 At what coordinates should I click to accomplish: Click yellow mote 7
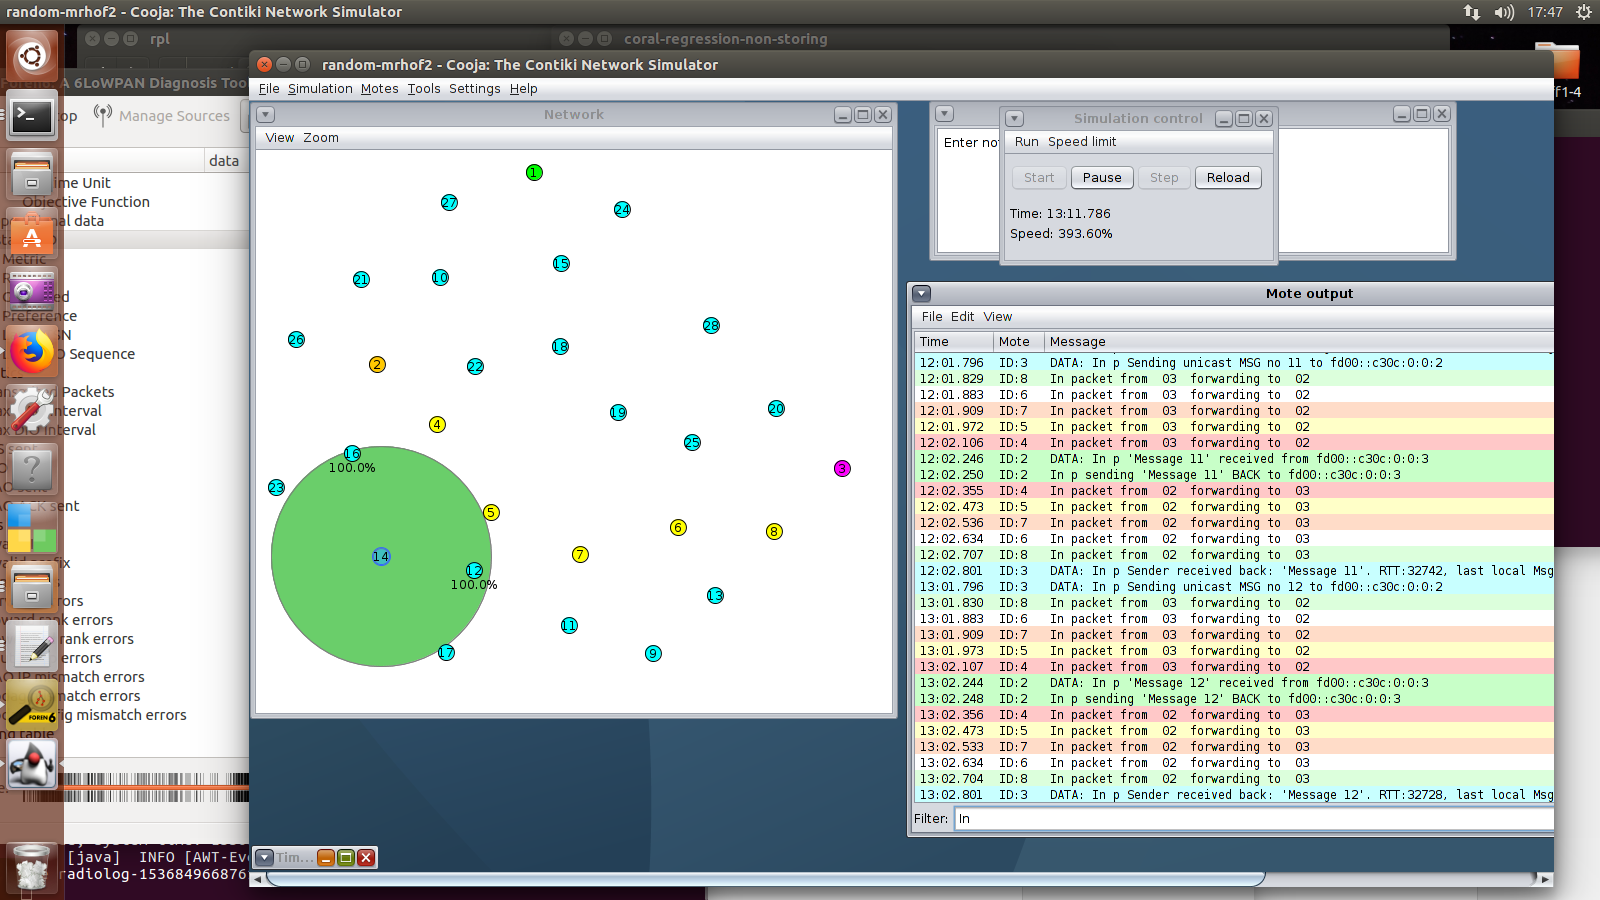coord(580,555)
